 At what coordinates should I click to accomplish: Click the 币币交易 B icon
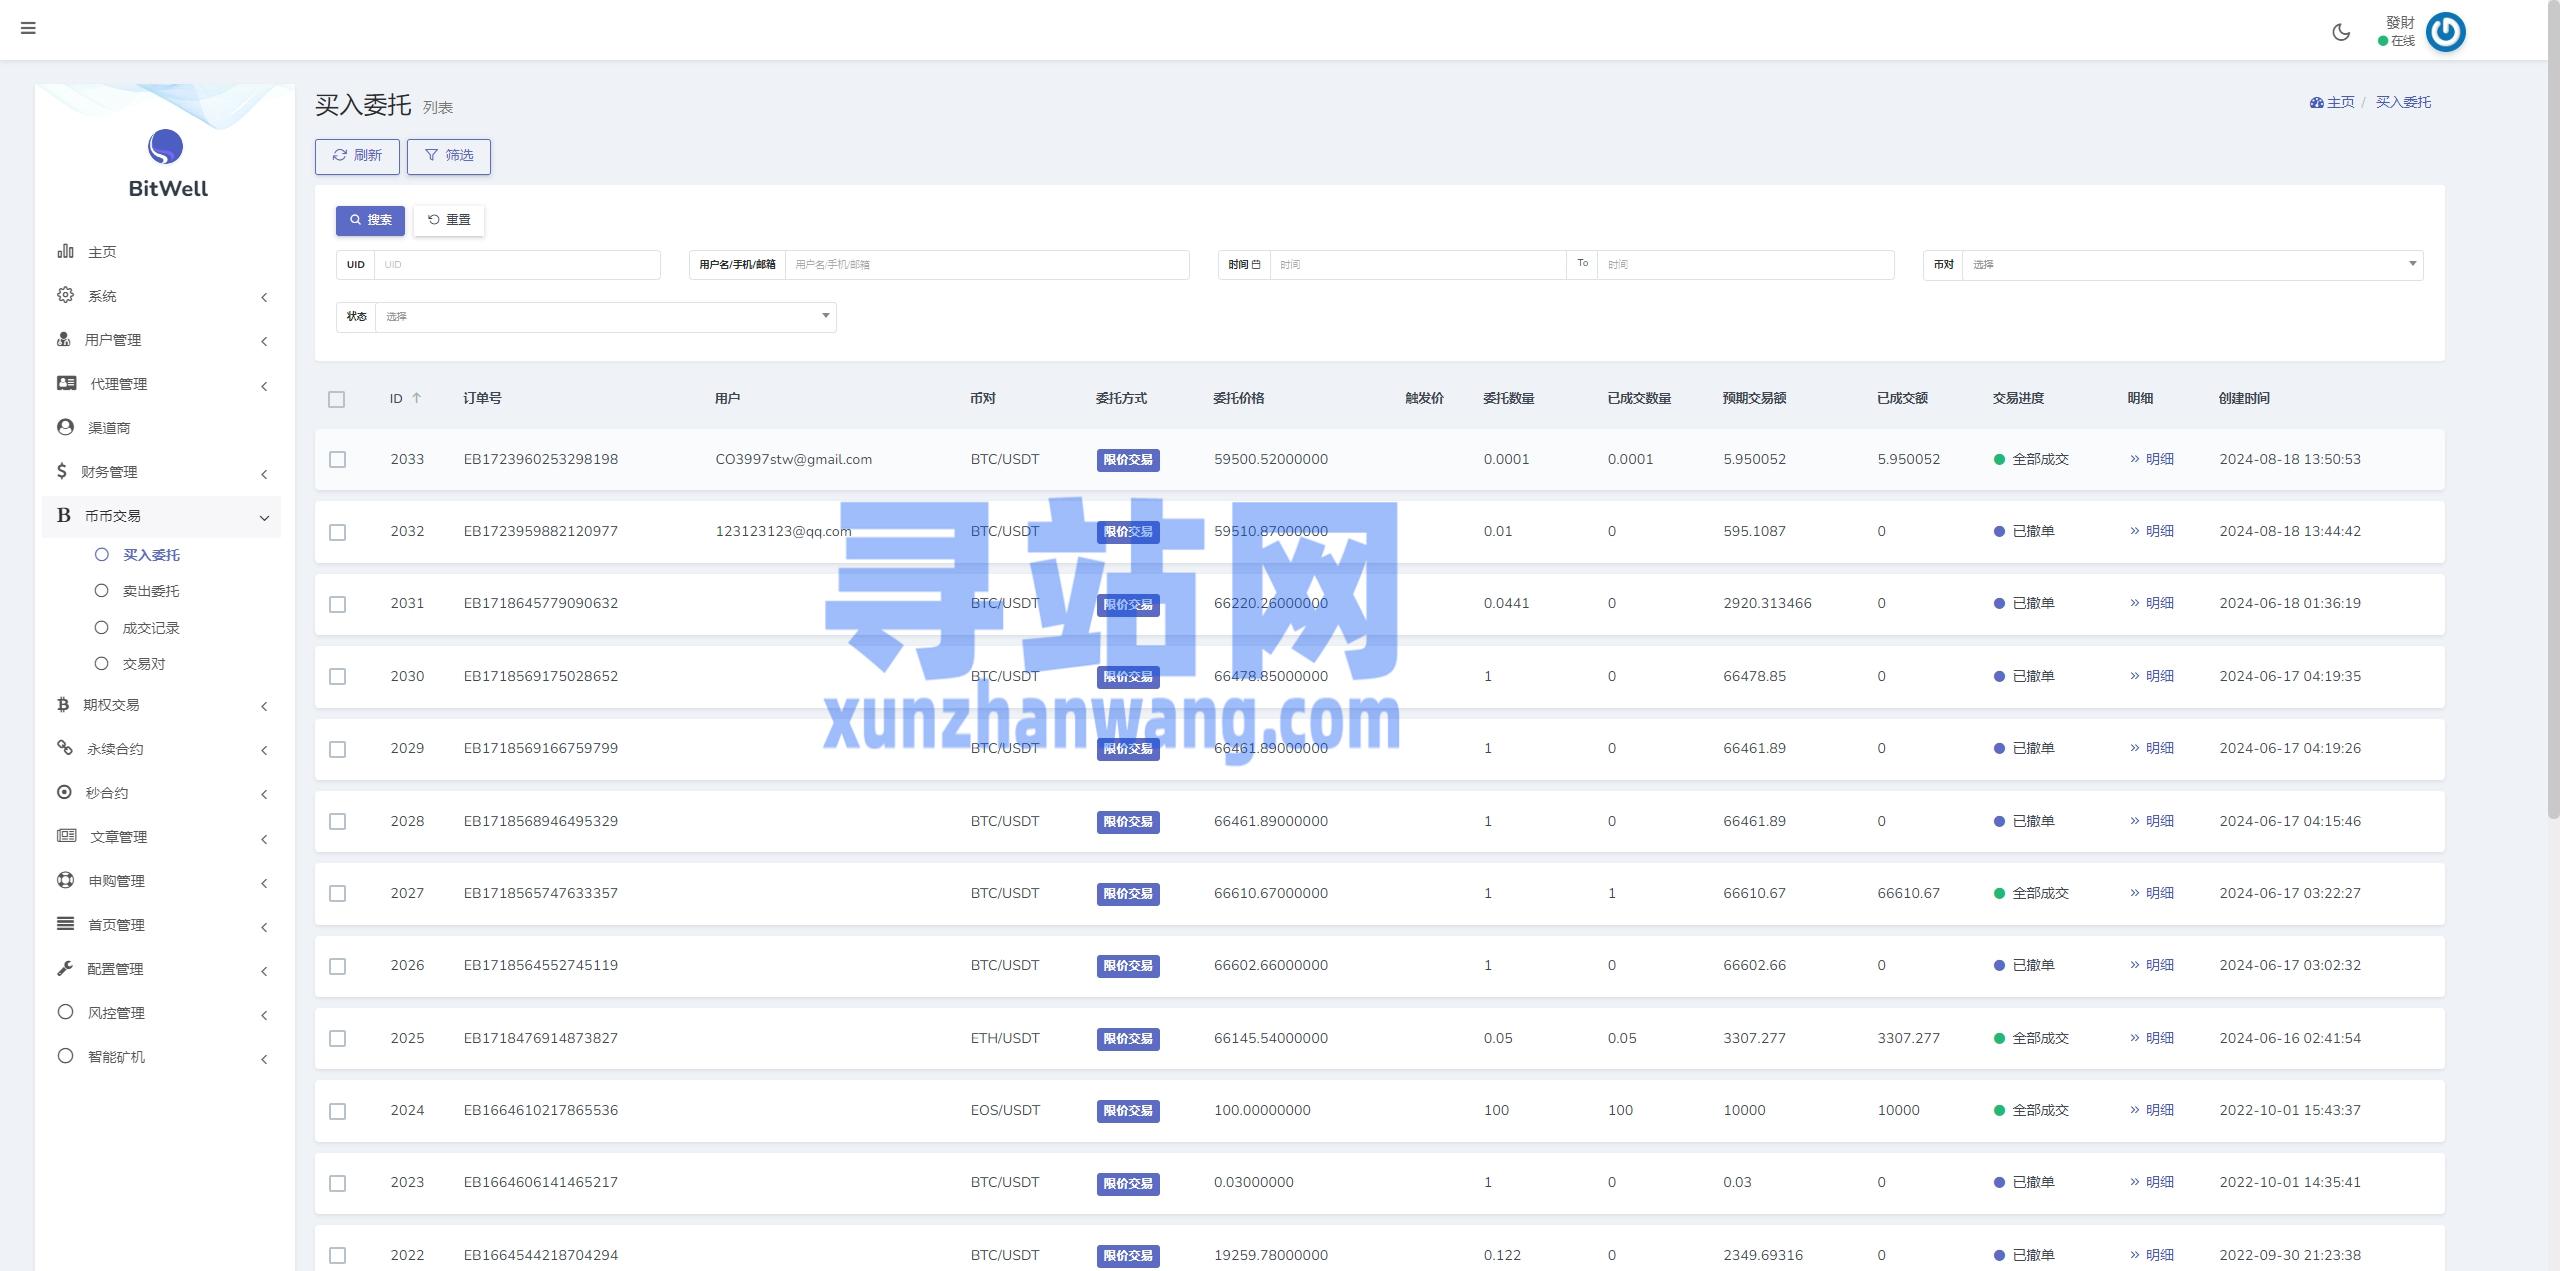(x=64, y=515)
